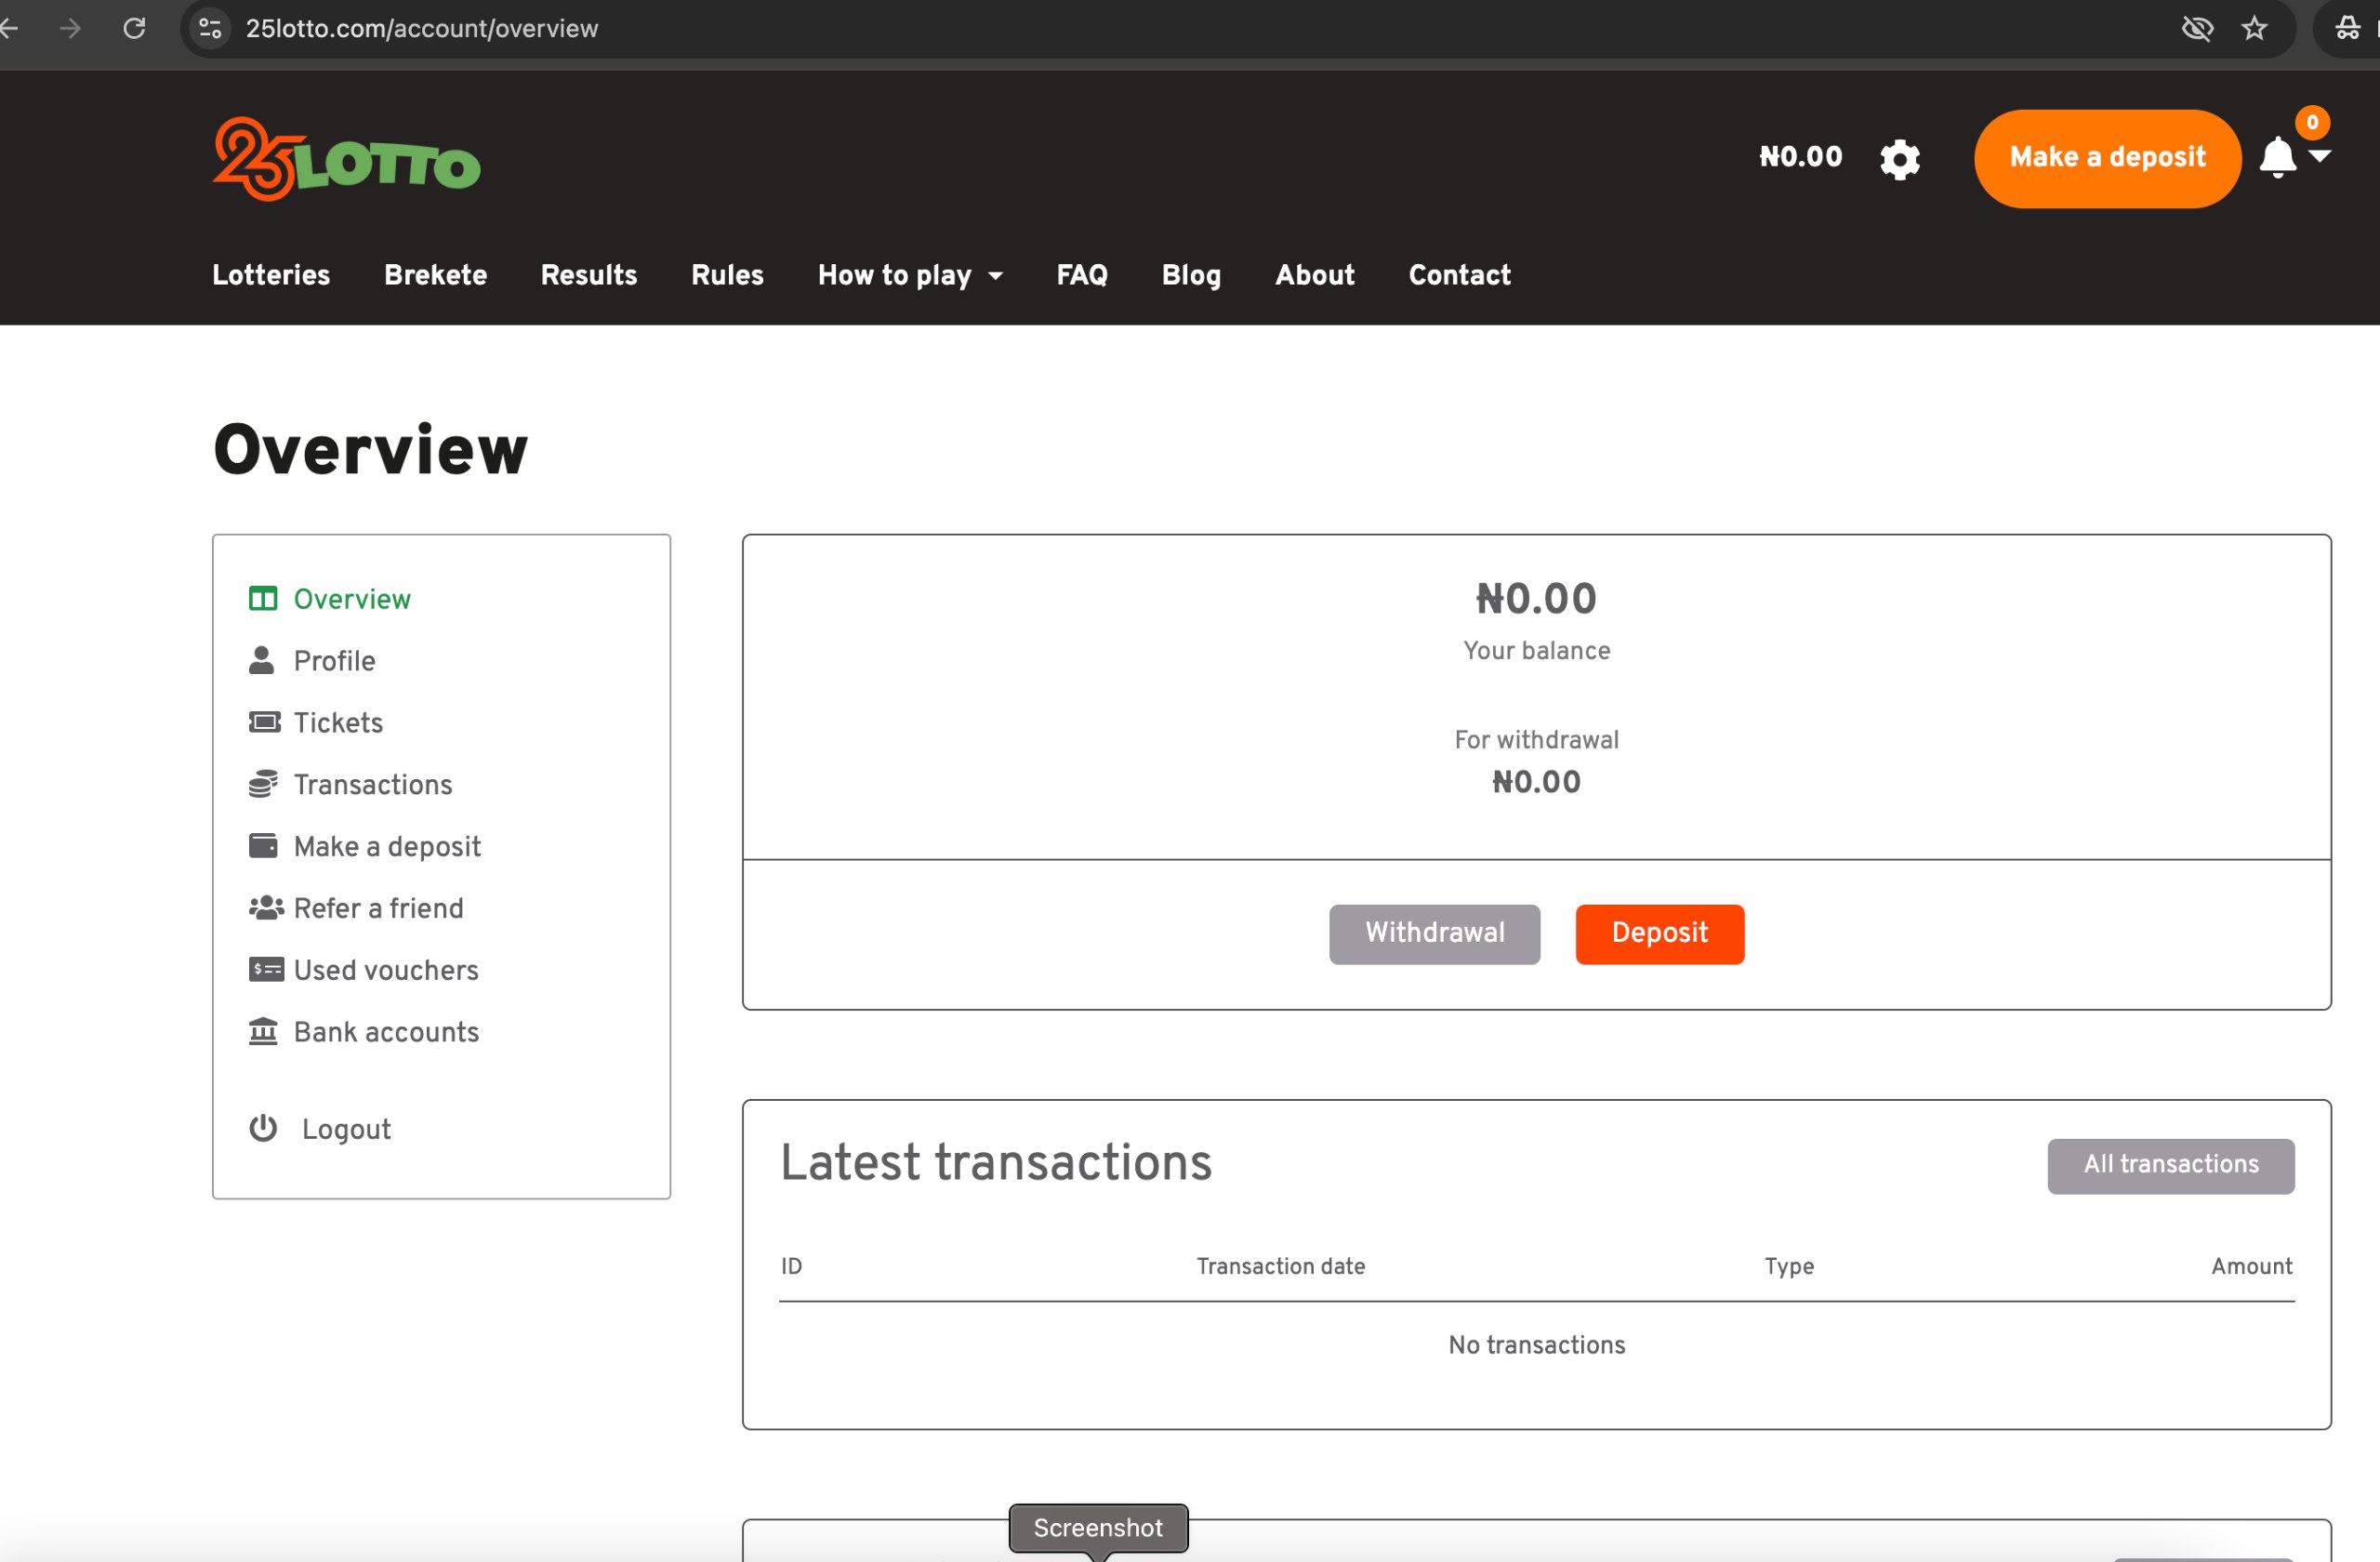Click the gray Withdrawal button
2380x1562 pixels.
tap(1434, 933)
